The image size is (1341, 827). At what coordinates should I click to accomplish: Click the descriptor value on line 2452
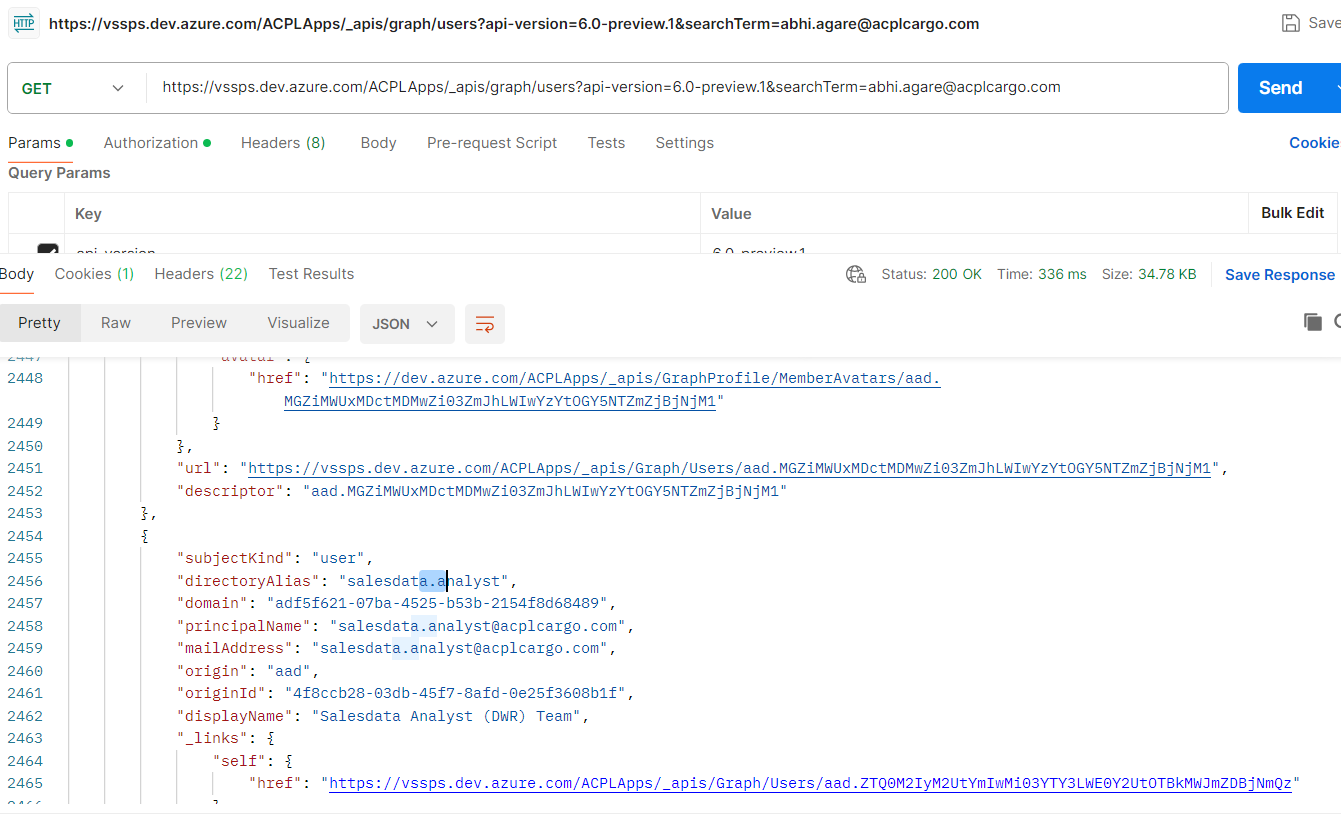tap(543, 491)
